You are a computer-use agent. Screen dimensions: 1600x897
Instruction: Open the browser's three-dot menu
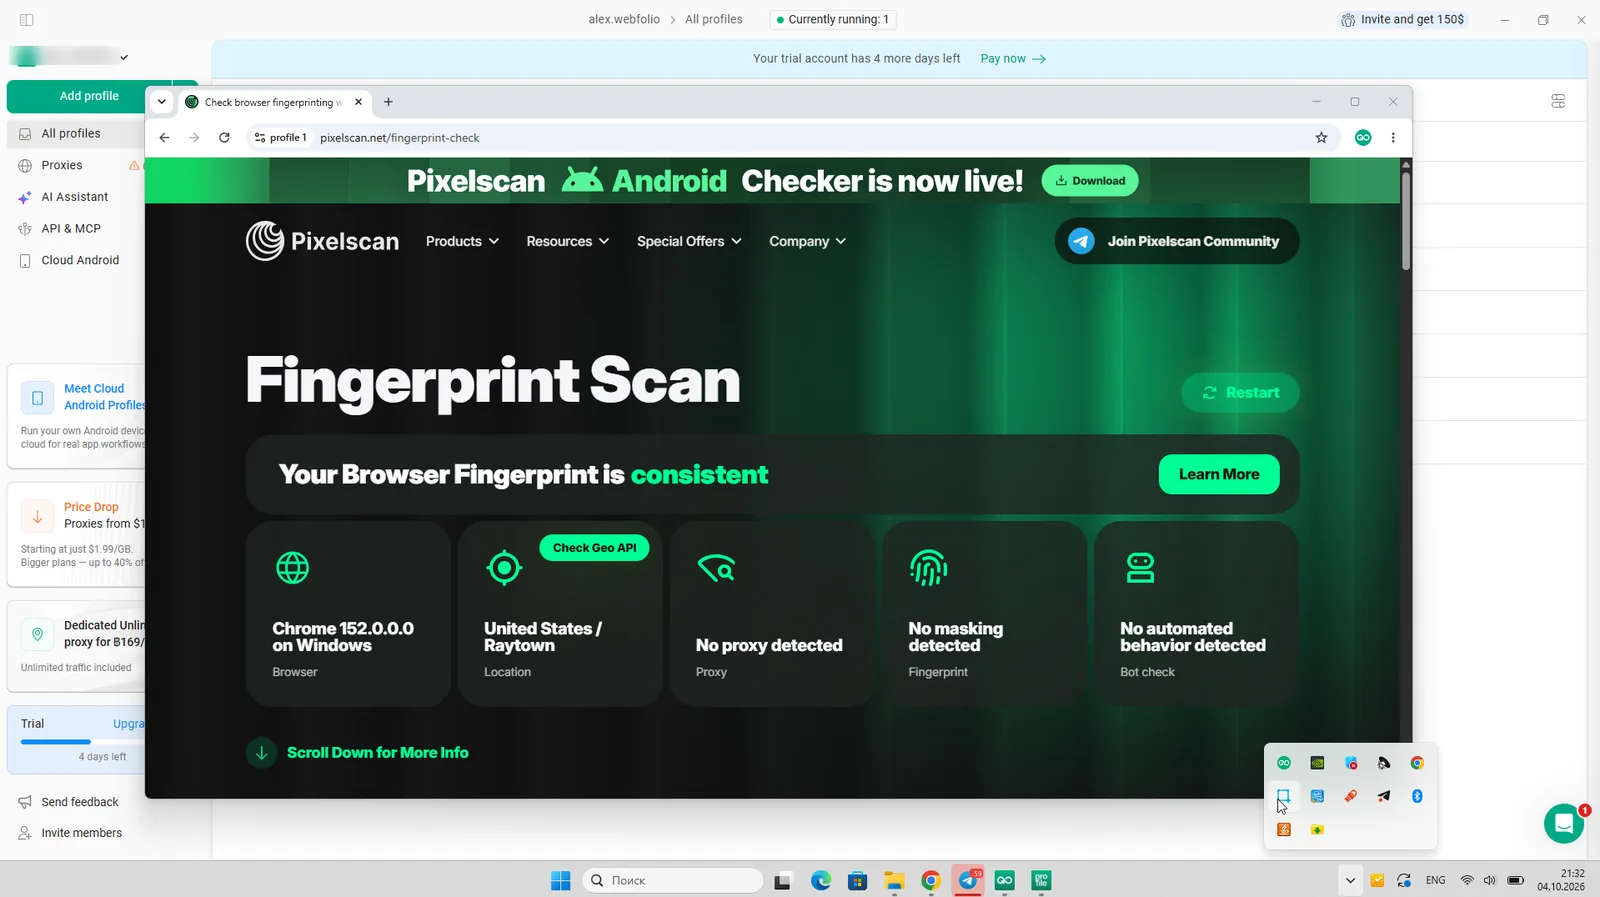pyautogui.click(x=1393, y=138)
